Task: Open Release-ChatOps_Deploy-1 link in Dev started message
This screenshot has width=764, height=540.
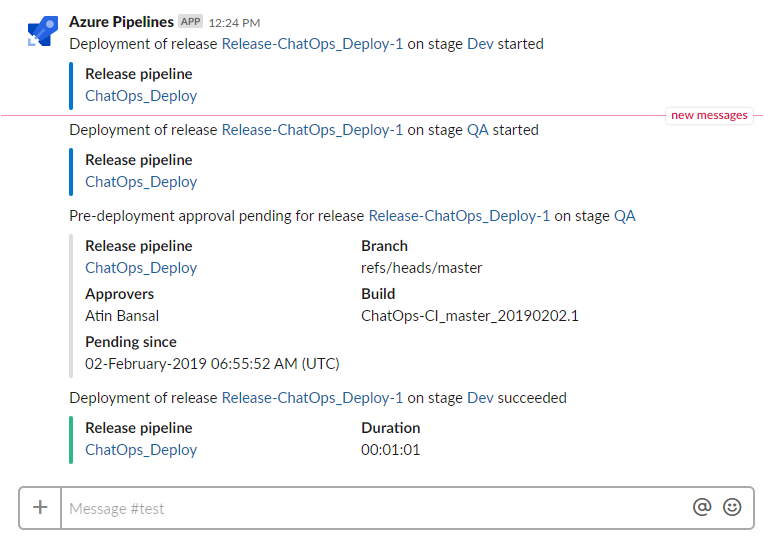Action: point(312,44)
